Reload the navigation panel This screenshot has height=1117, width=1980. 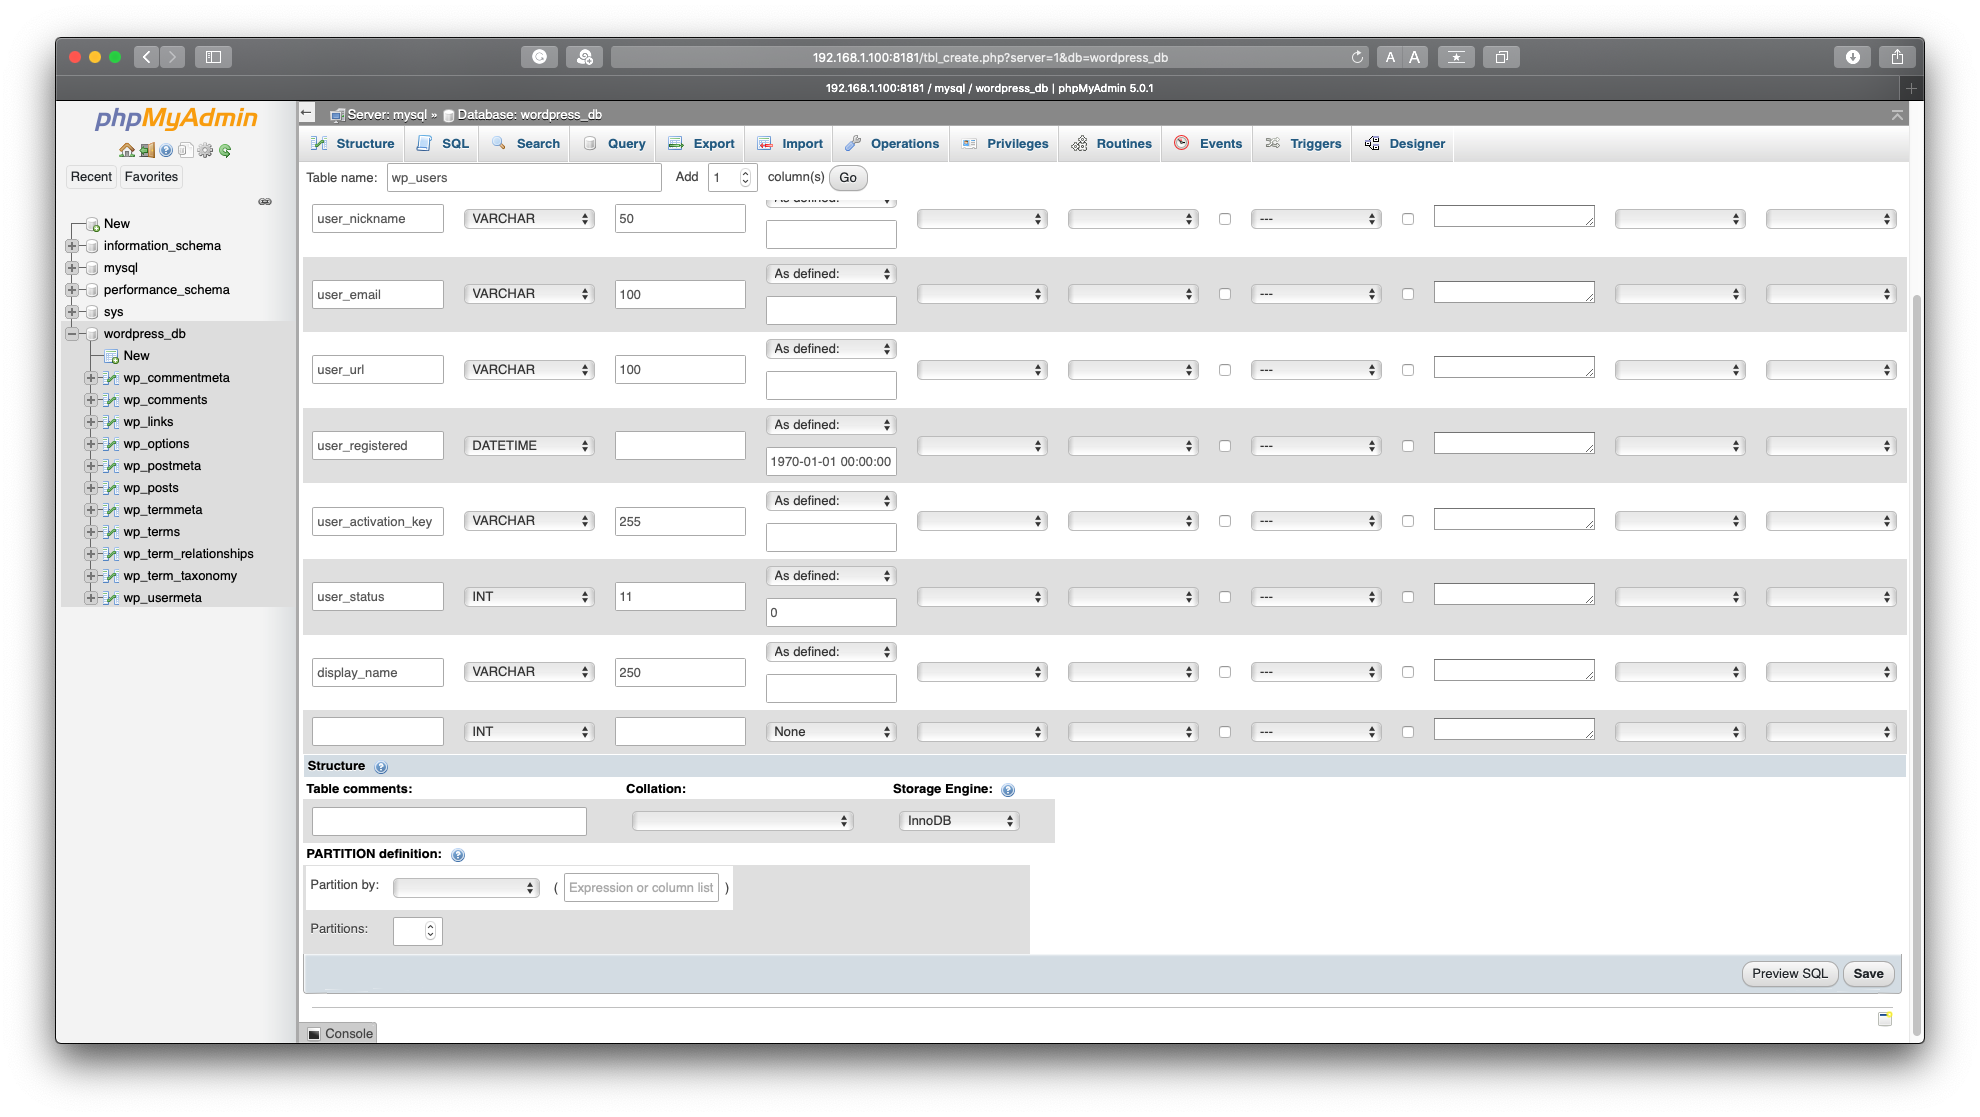click(x=225, y=150)
